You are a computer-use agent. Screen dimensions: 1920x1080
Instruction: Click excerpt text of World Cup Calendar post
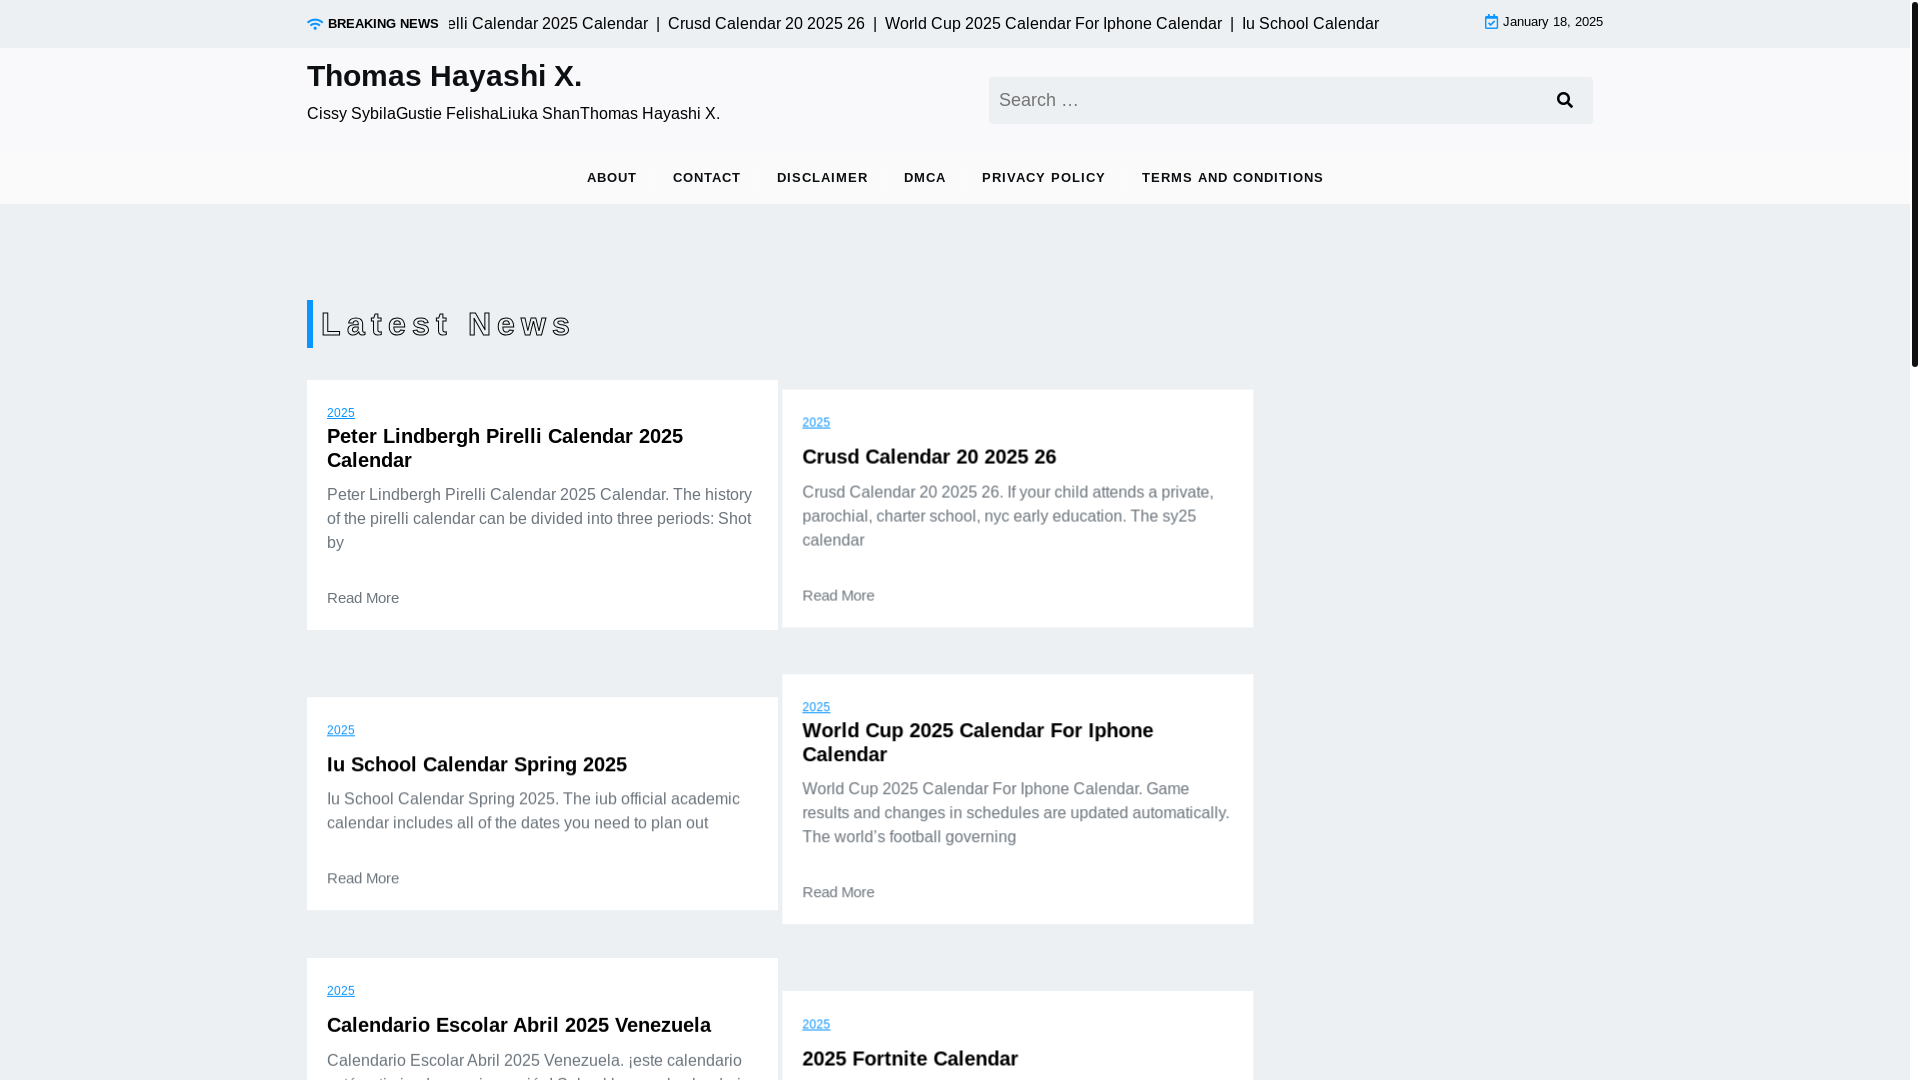[1016, 813]
